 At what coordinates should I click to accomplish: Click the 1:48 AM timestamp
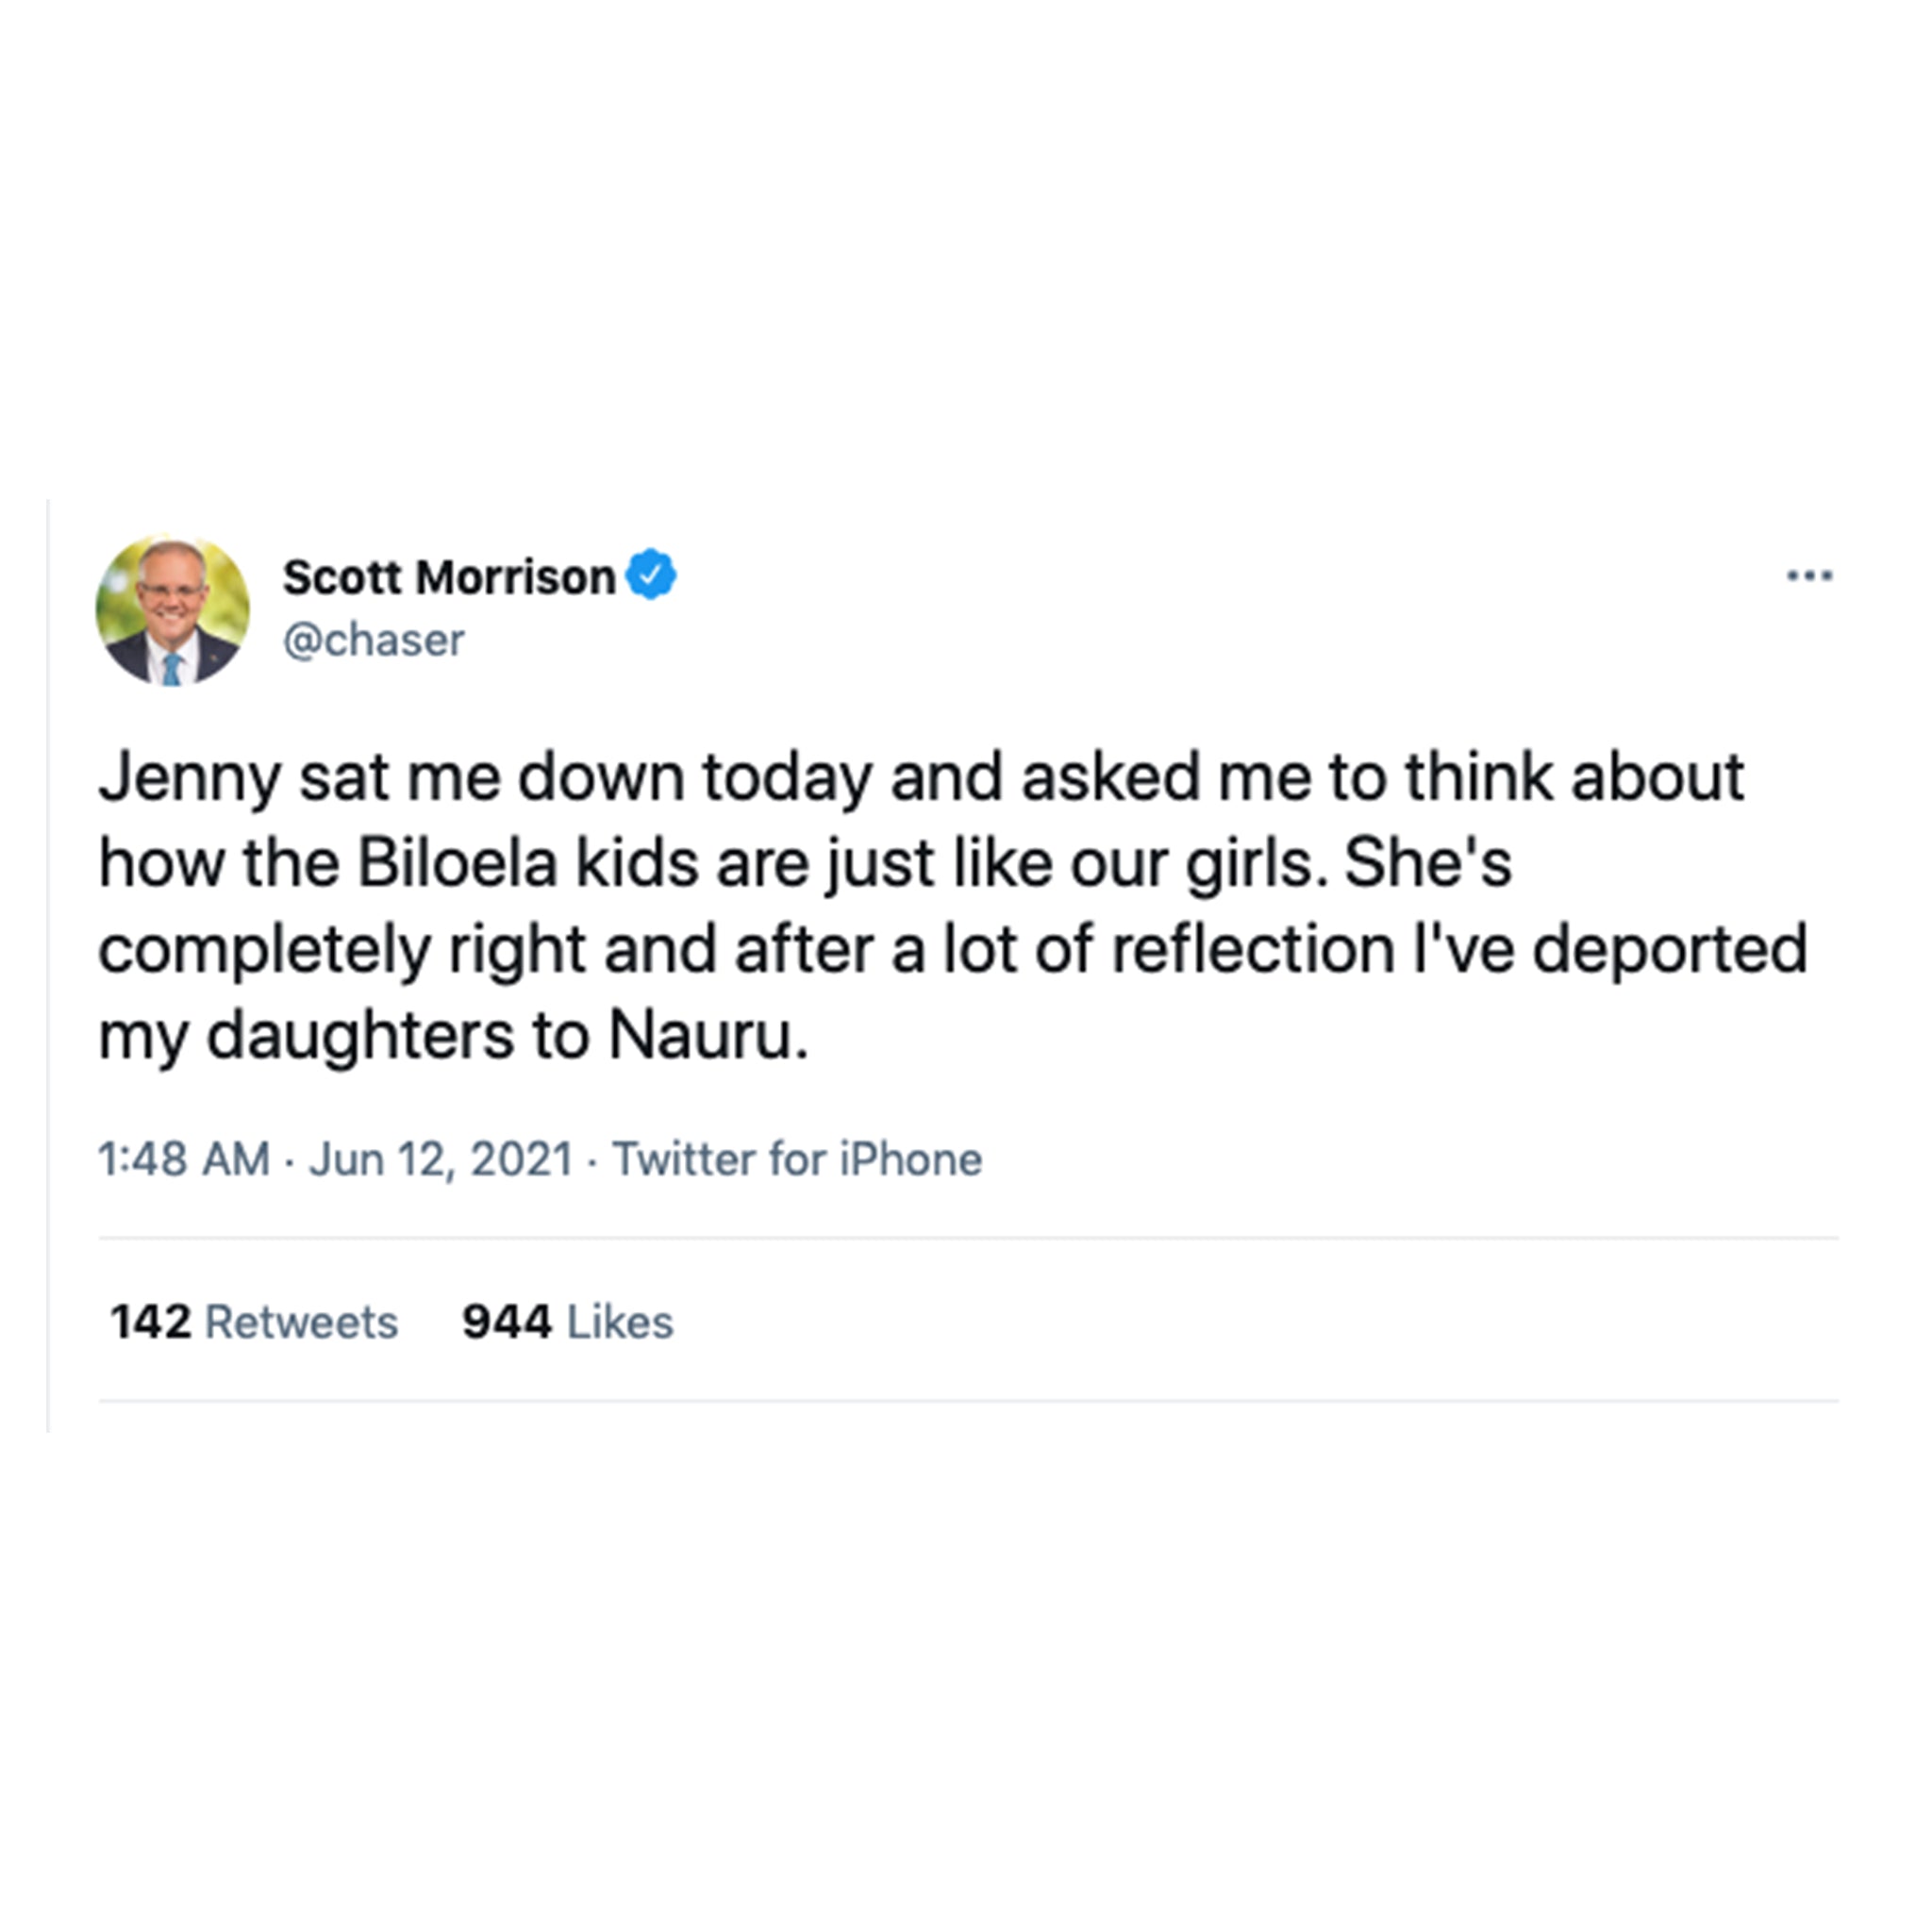[184, 1159]
